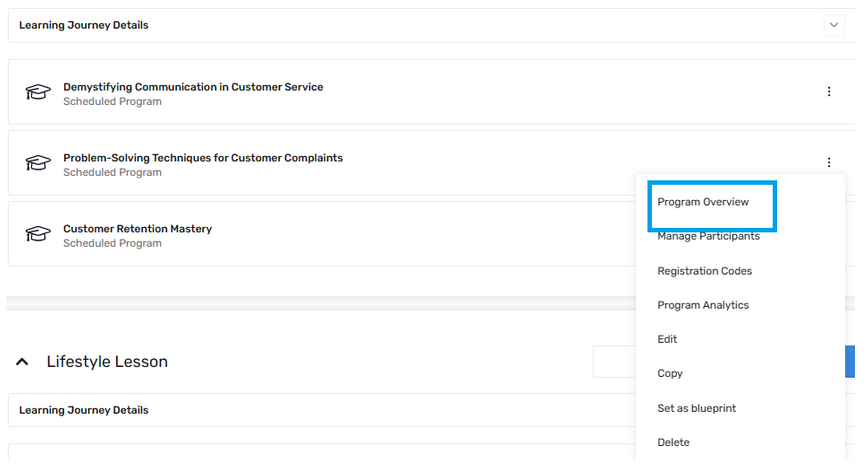Image resolution: width=865 pixels, height=474 pixels.
Task: Open Demystifying Communication in Customer Service program
Action: (193, 87)
